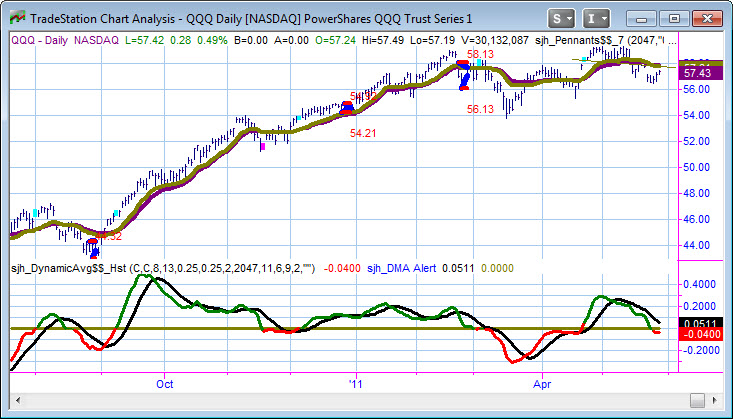Click the red 58.13 pennant price label
733x419 pixels.
pos(480,54)
